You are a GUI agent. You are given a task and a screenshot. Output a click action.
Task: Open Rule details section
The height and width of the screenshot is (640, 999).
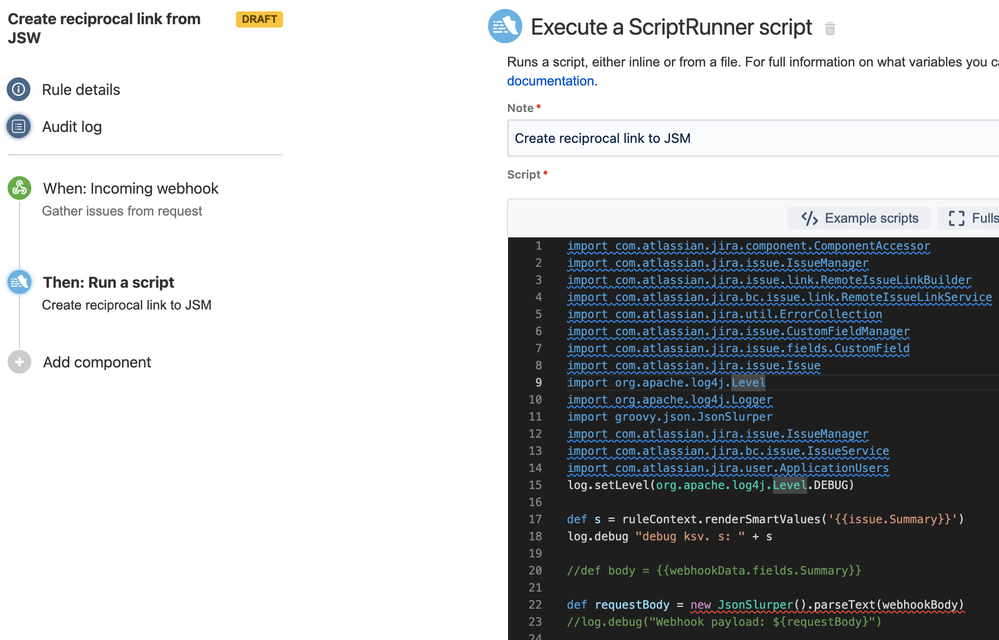pyautogui.click(x=81, y=90)
